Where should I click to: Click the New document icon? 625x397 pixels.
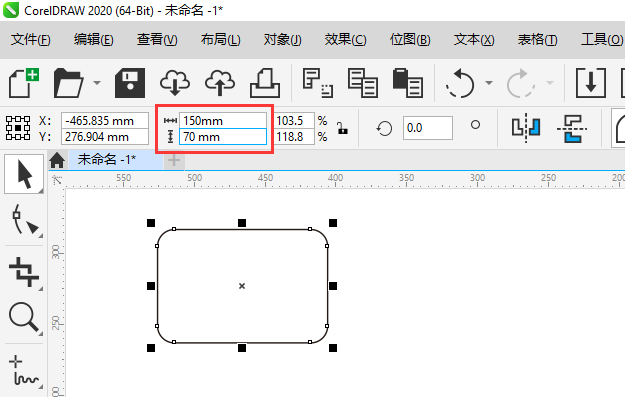pyautogui.click(x=24, y=83)
